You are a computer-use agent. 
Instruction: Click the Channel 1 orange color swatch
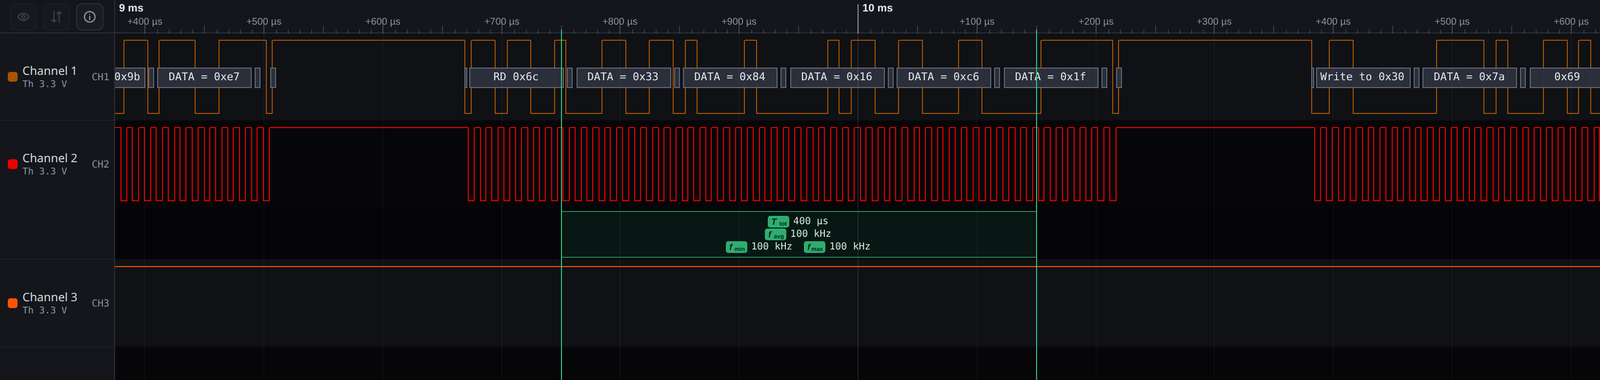12,77
